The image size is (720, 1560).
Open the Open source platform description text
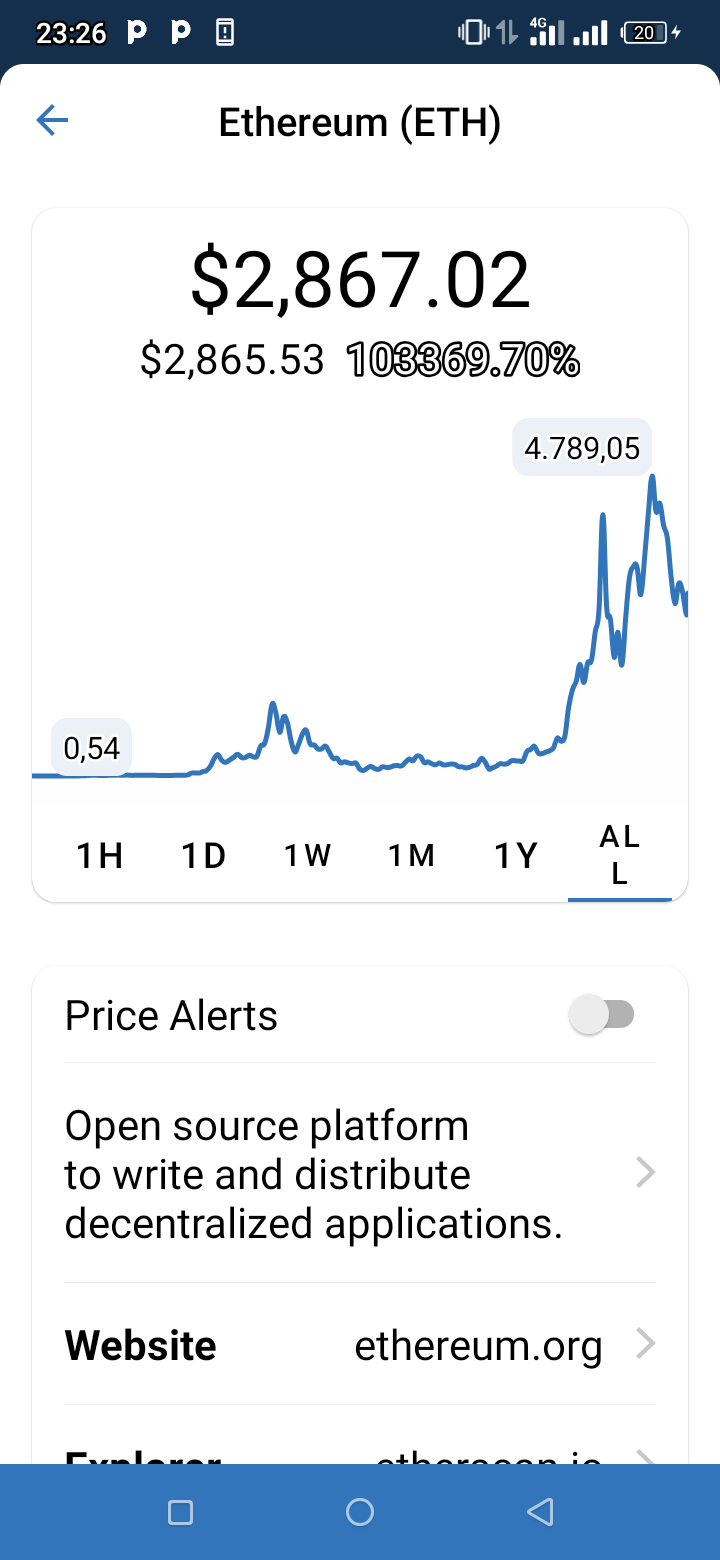[314, 1174]
